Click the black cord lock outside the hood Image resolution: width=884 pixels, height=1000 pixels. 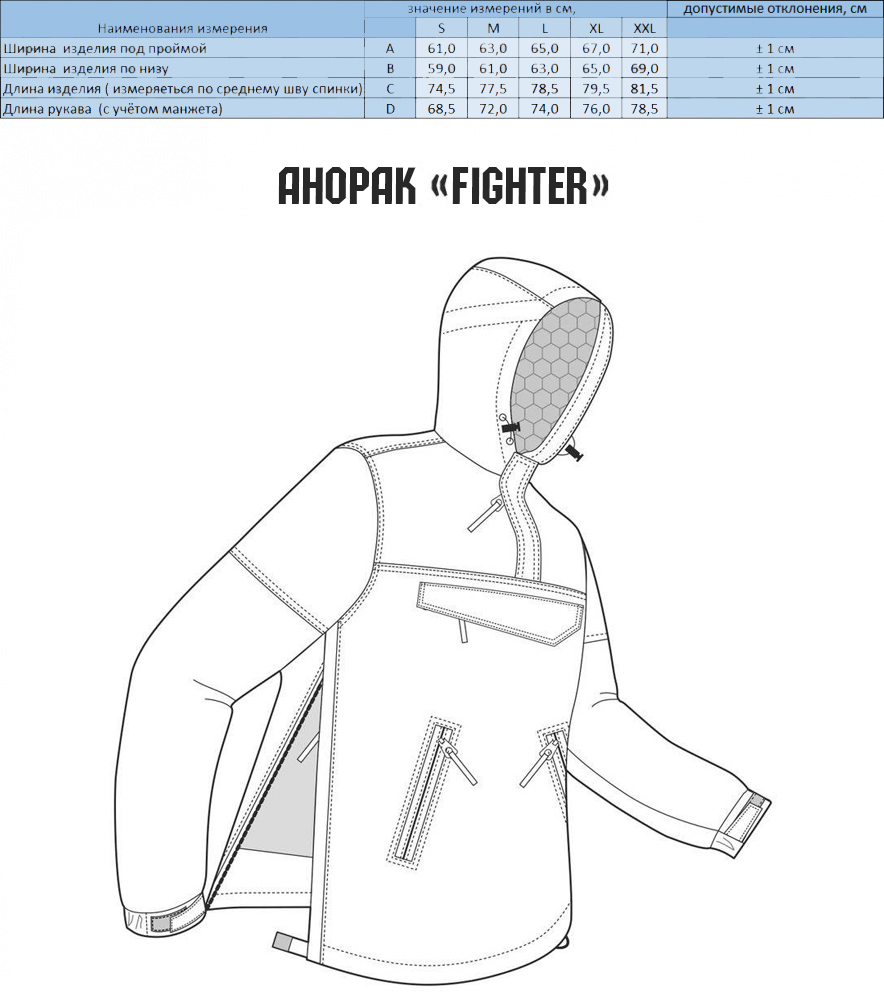(574, 454)
